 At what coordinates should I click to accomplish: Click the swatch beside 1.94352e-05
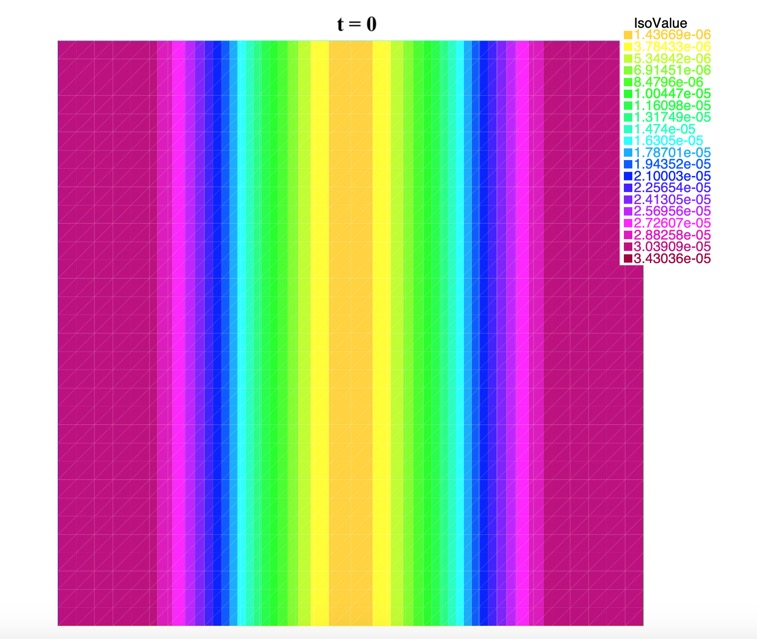[x=628, y=165]
